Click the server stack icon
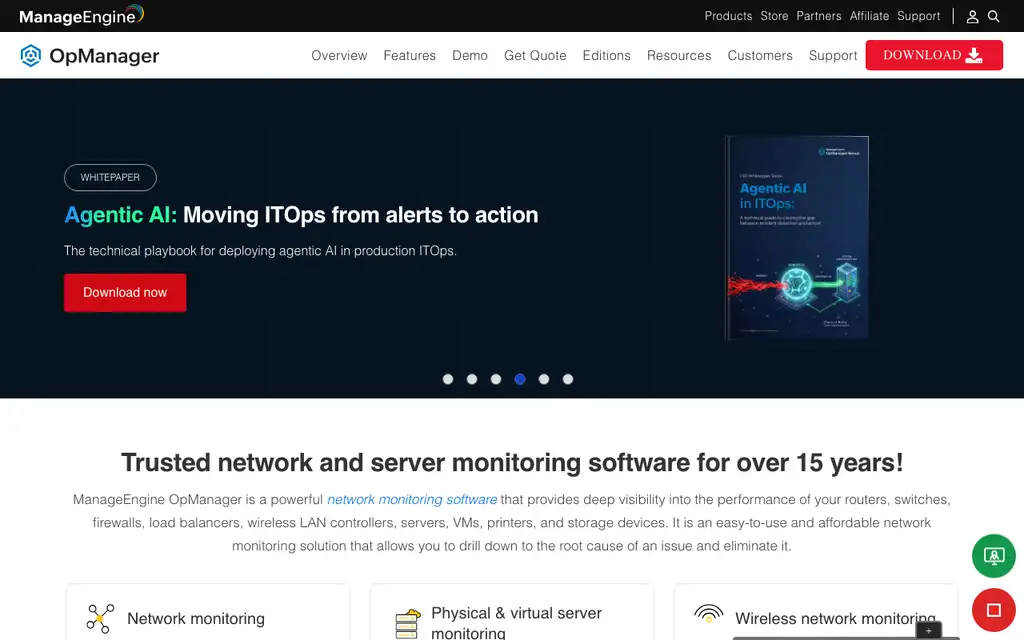1024x640 pixels. coord(408,624)
